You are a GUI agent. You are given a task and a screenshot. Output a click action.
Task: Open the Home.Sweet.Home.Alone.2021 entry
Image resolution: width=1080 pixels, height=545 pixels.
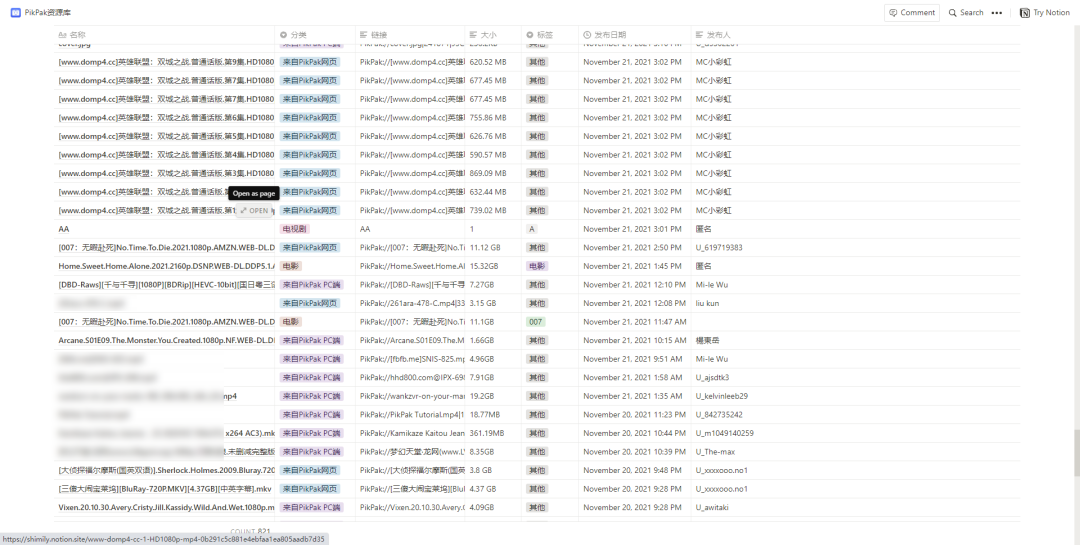pos(165,266)
